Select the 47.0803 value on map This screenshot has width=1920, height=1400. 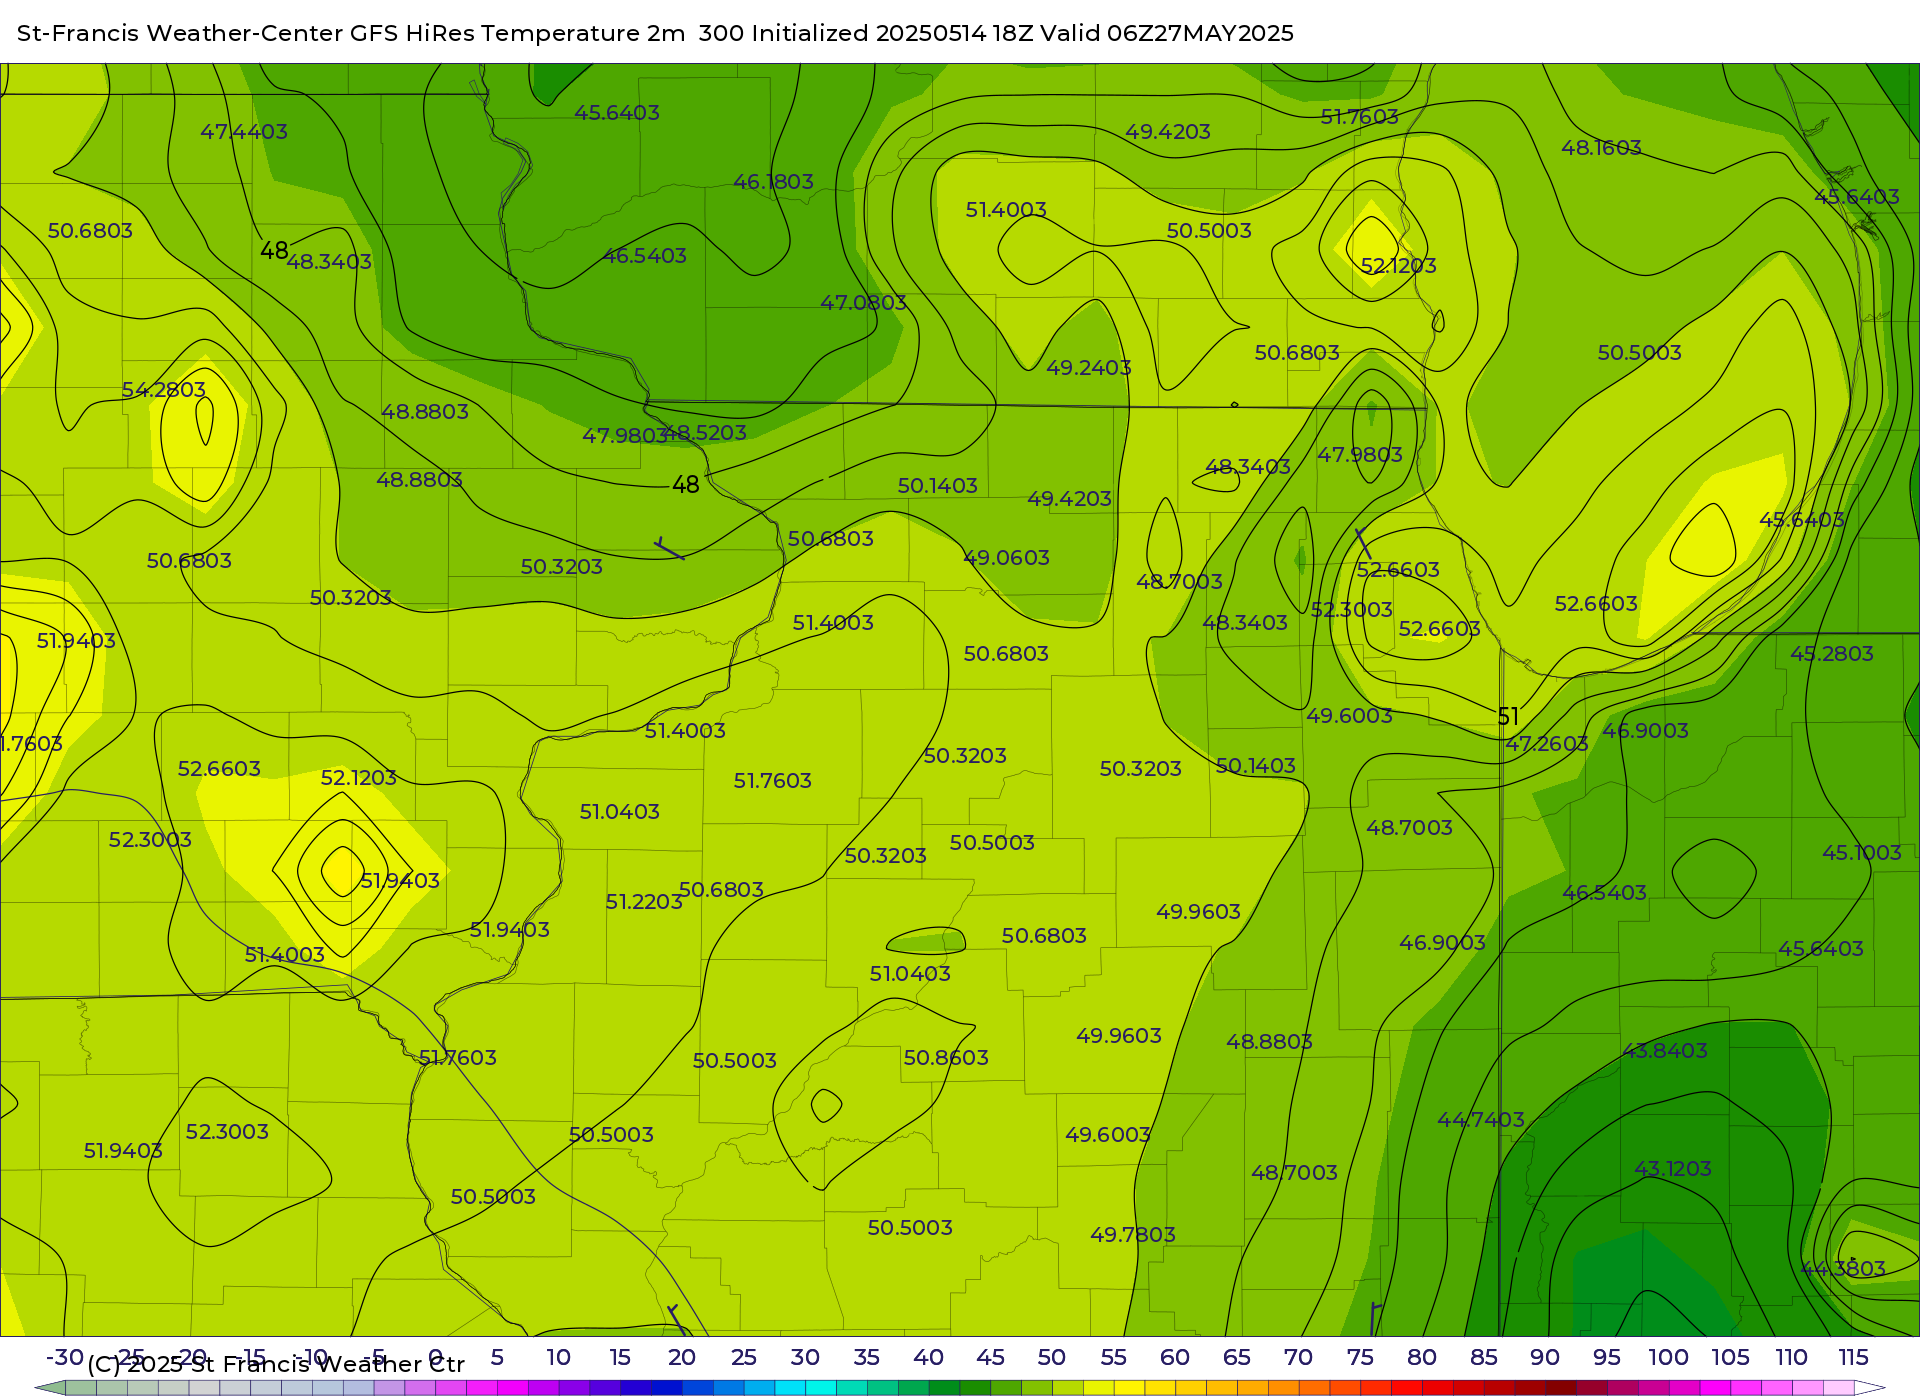pyautogui.click(x=863, y=303)
